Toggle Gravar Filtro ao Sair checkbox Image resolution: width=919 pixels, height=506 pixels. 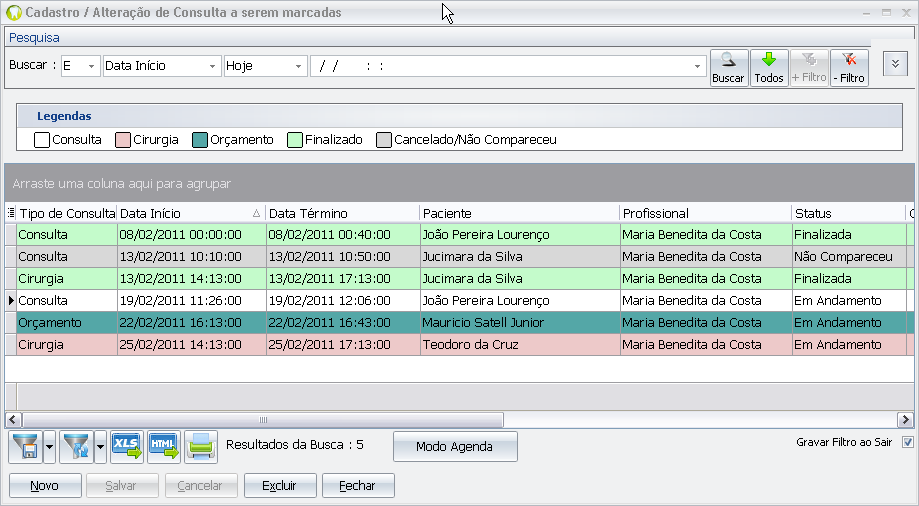pyautogui.click(x=908, y=442)
